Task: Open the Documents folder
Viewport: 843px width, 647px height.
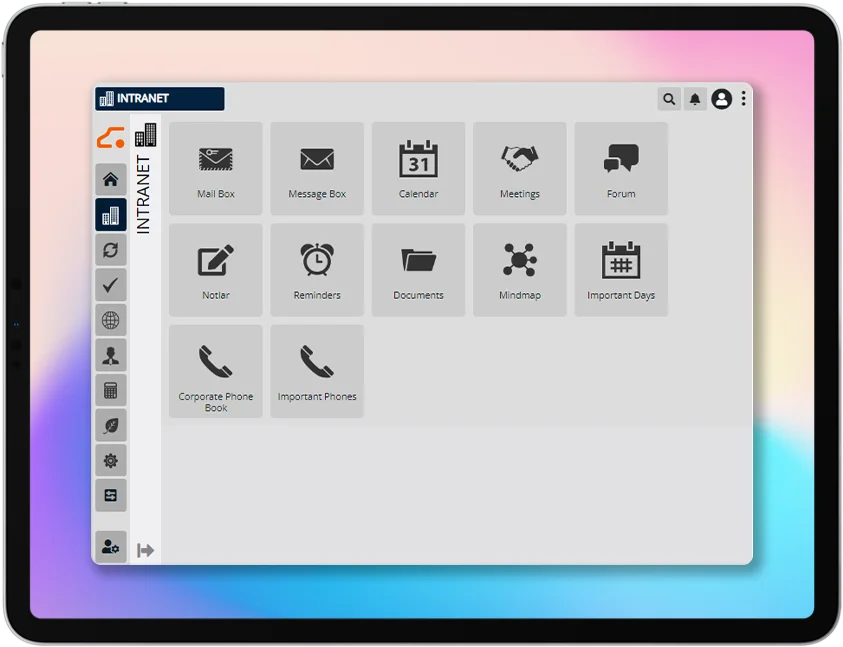Action: click(x=418, y=268)
